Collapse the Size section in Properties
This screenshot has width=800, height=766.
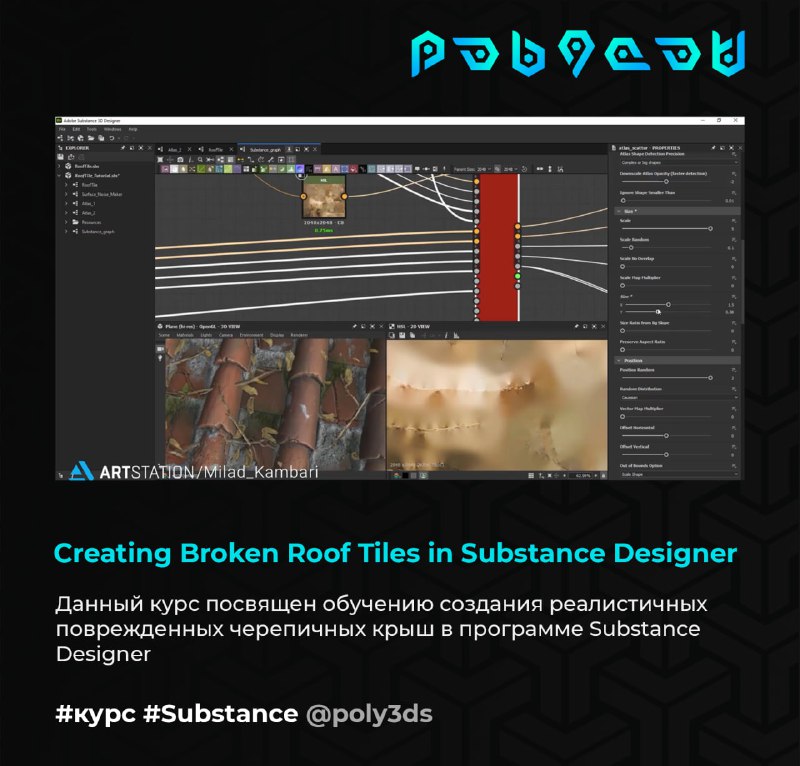(x=620, y=211)
